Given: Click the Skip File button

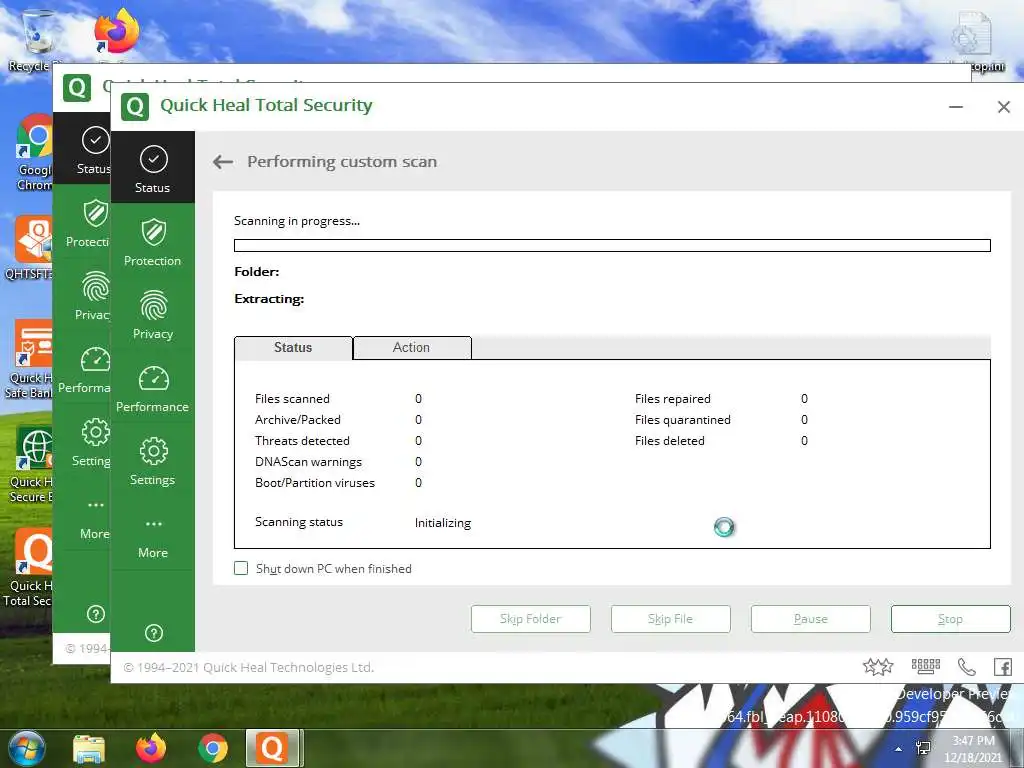Looking at the screenshot, I should click(671, 618).
